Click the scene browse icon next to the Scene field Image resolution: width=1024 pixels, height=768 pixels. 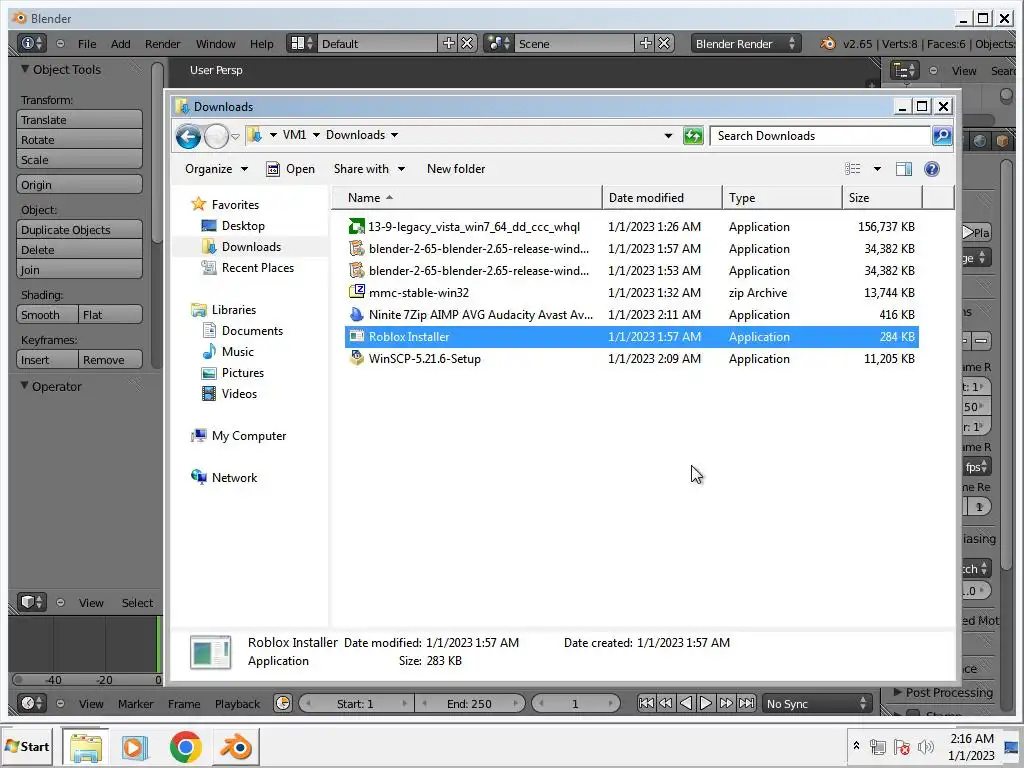499,43
